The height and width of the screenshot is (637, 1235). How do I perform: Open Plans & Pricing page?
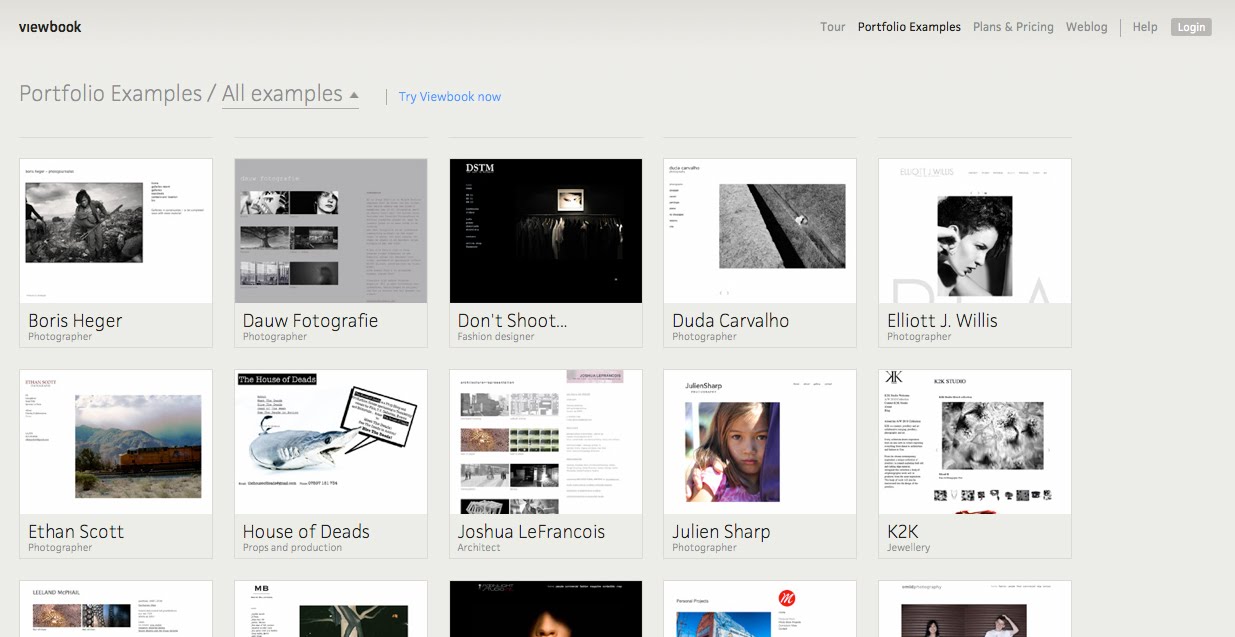(1013, 27)
